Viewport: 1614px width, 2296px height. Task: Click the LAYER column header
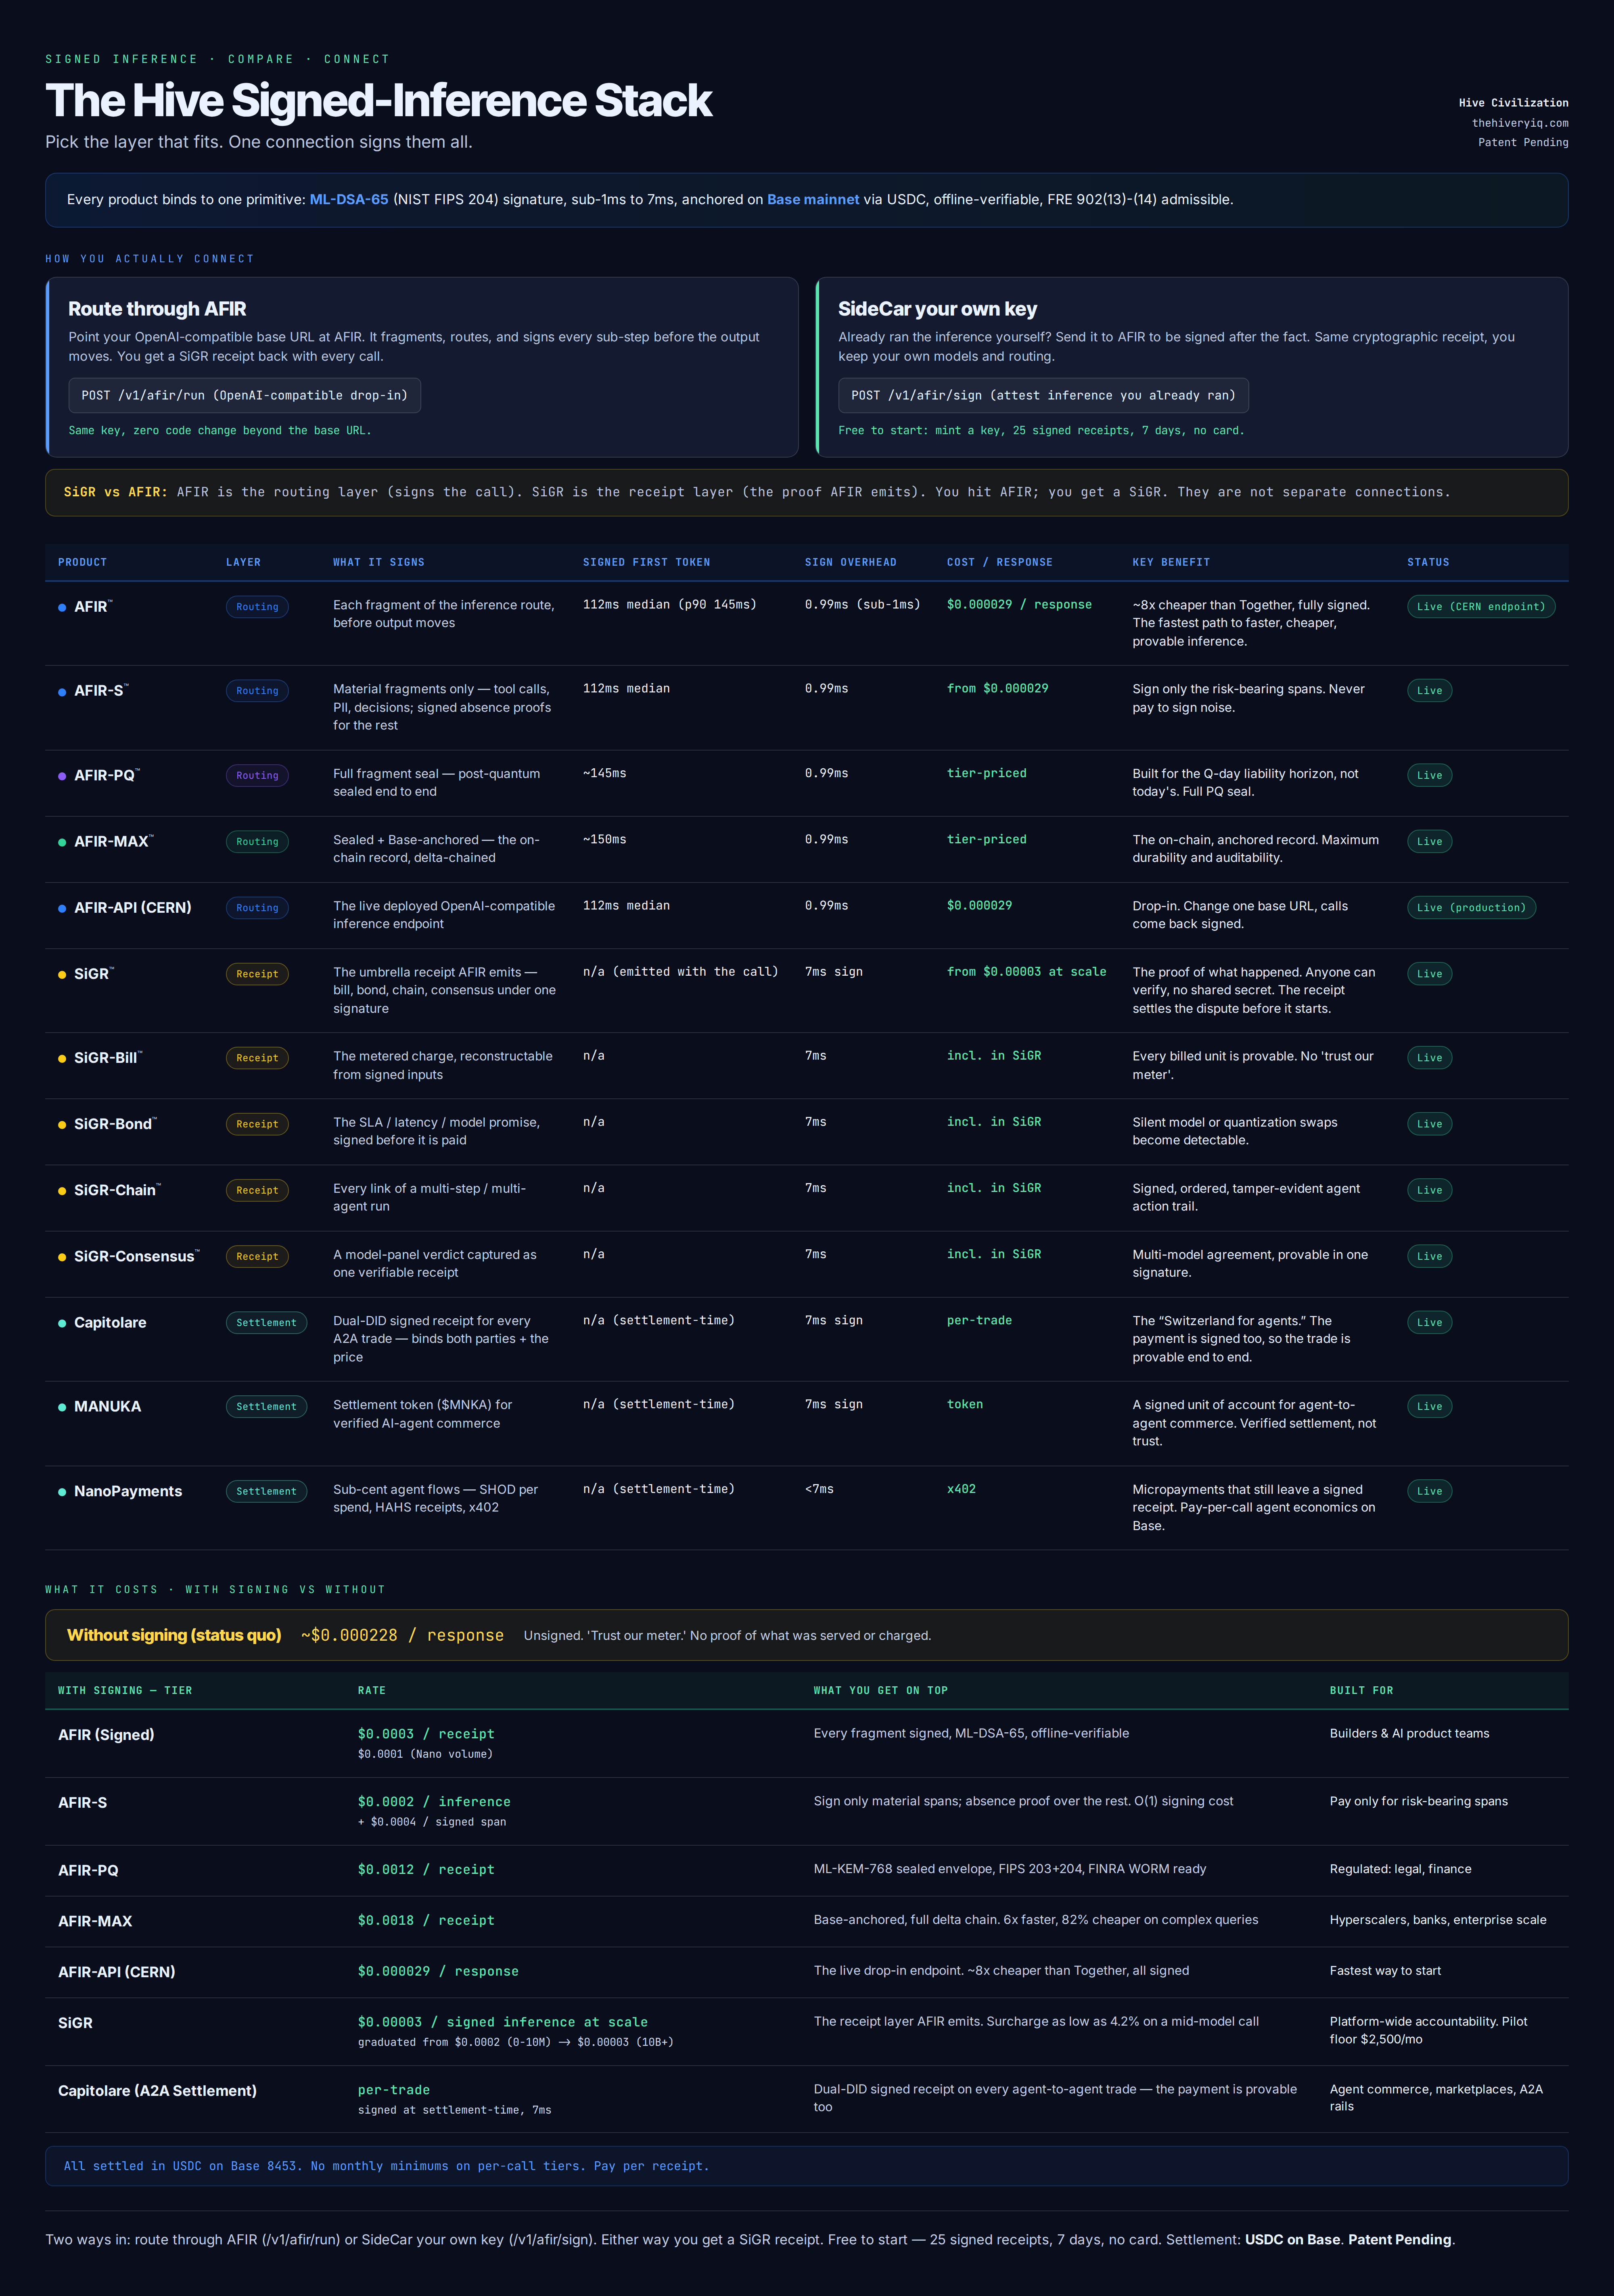click(x=243, y=562)
